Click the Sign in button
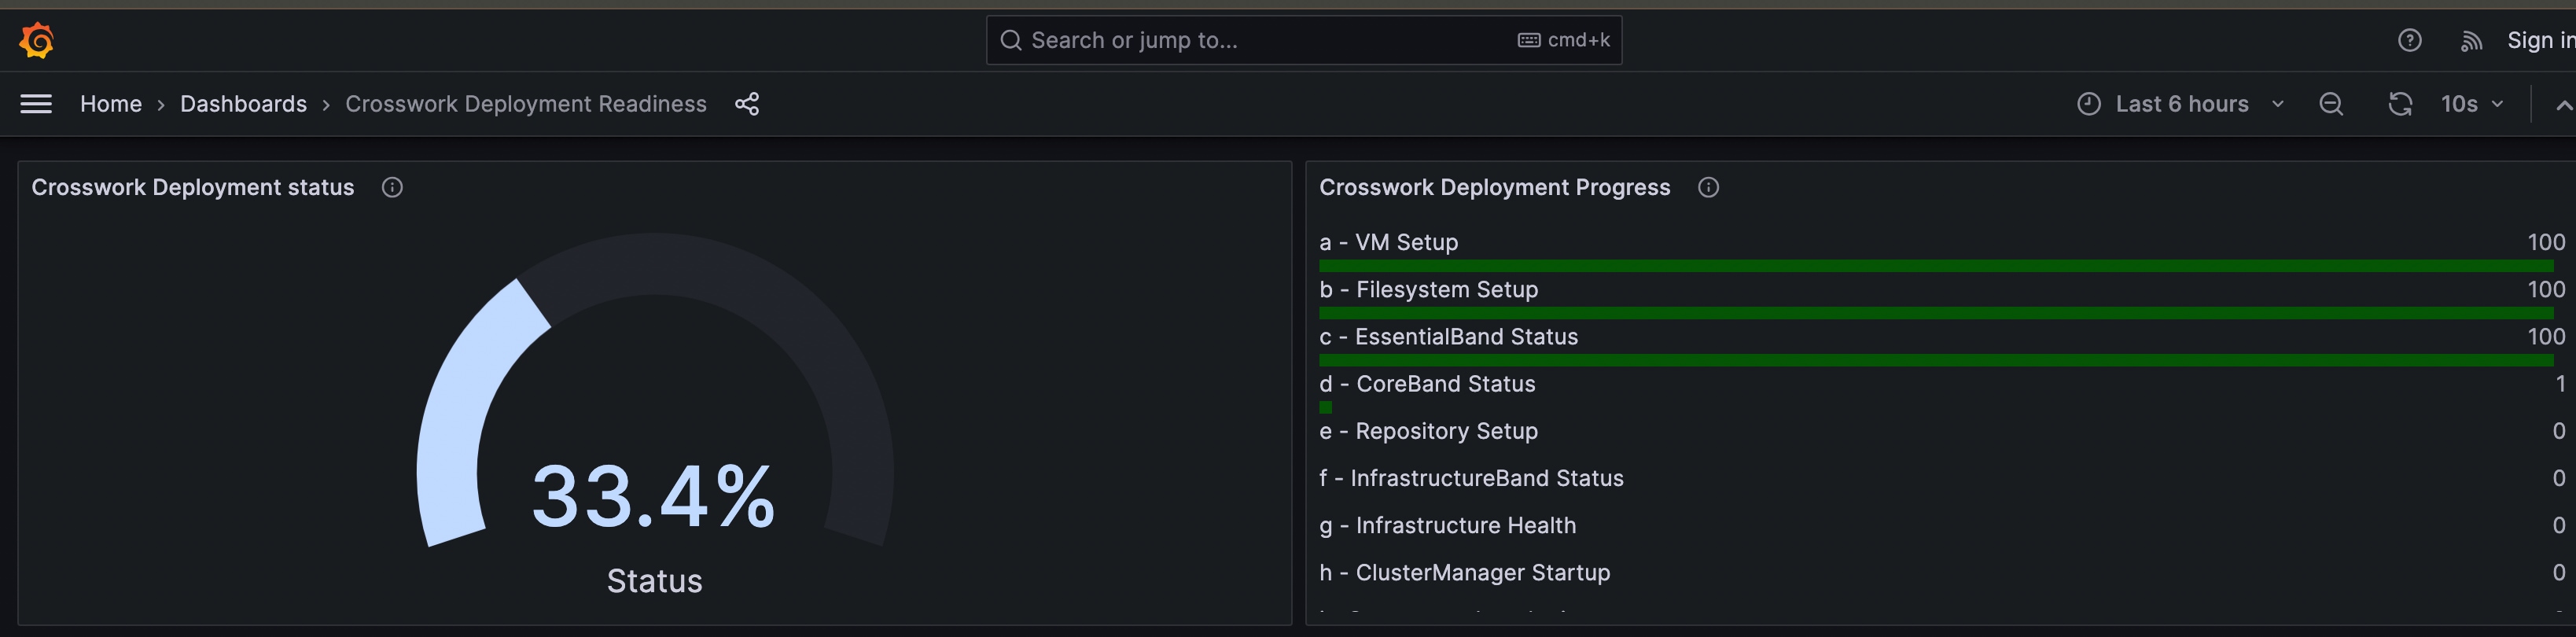Image resolution: width=2576 pixels, height=637 pixels. (x=2539, y=40)
